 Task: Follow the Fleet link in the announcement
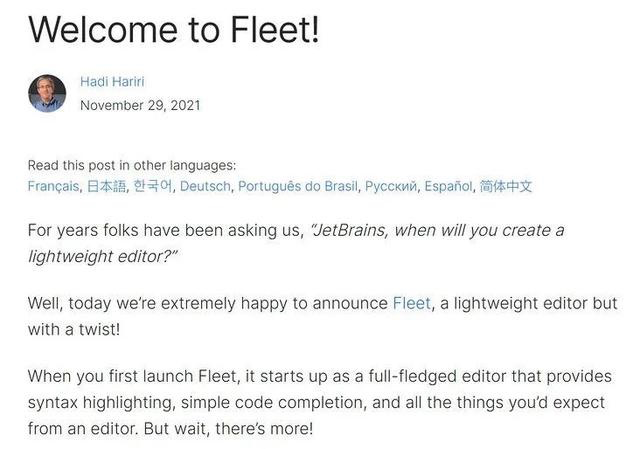tap(411, 303)
